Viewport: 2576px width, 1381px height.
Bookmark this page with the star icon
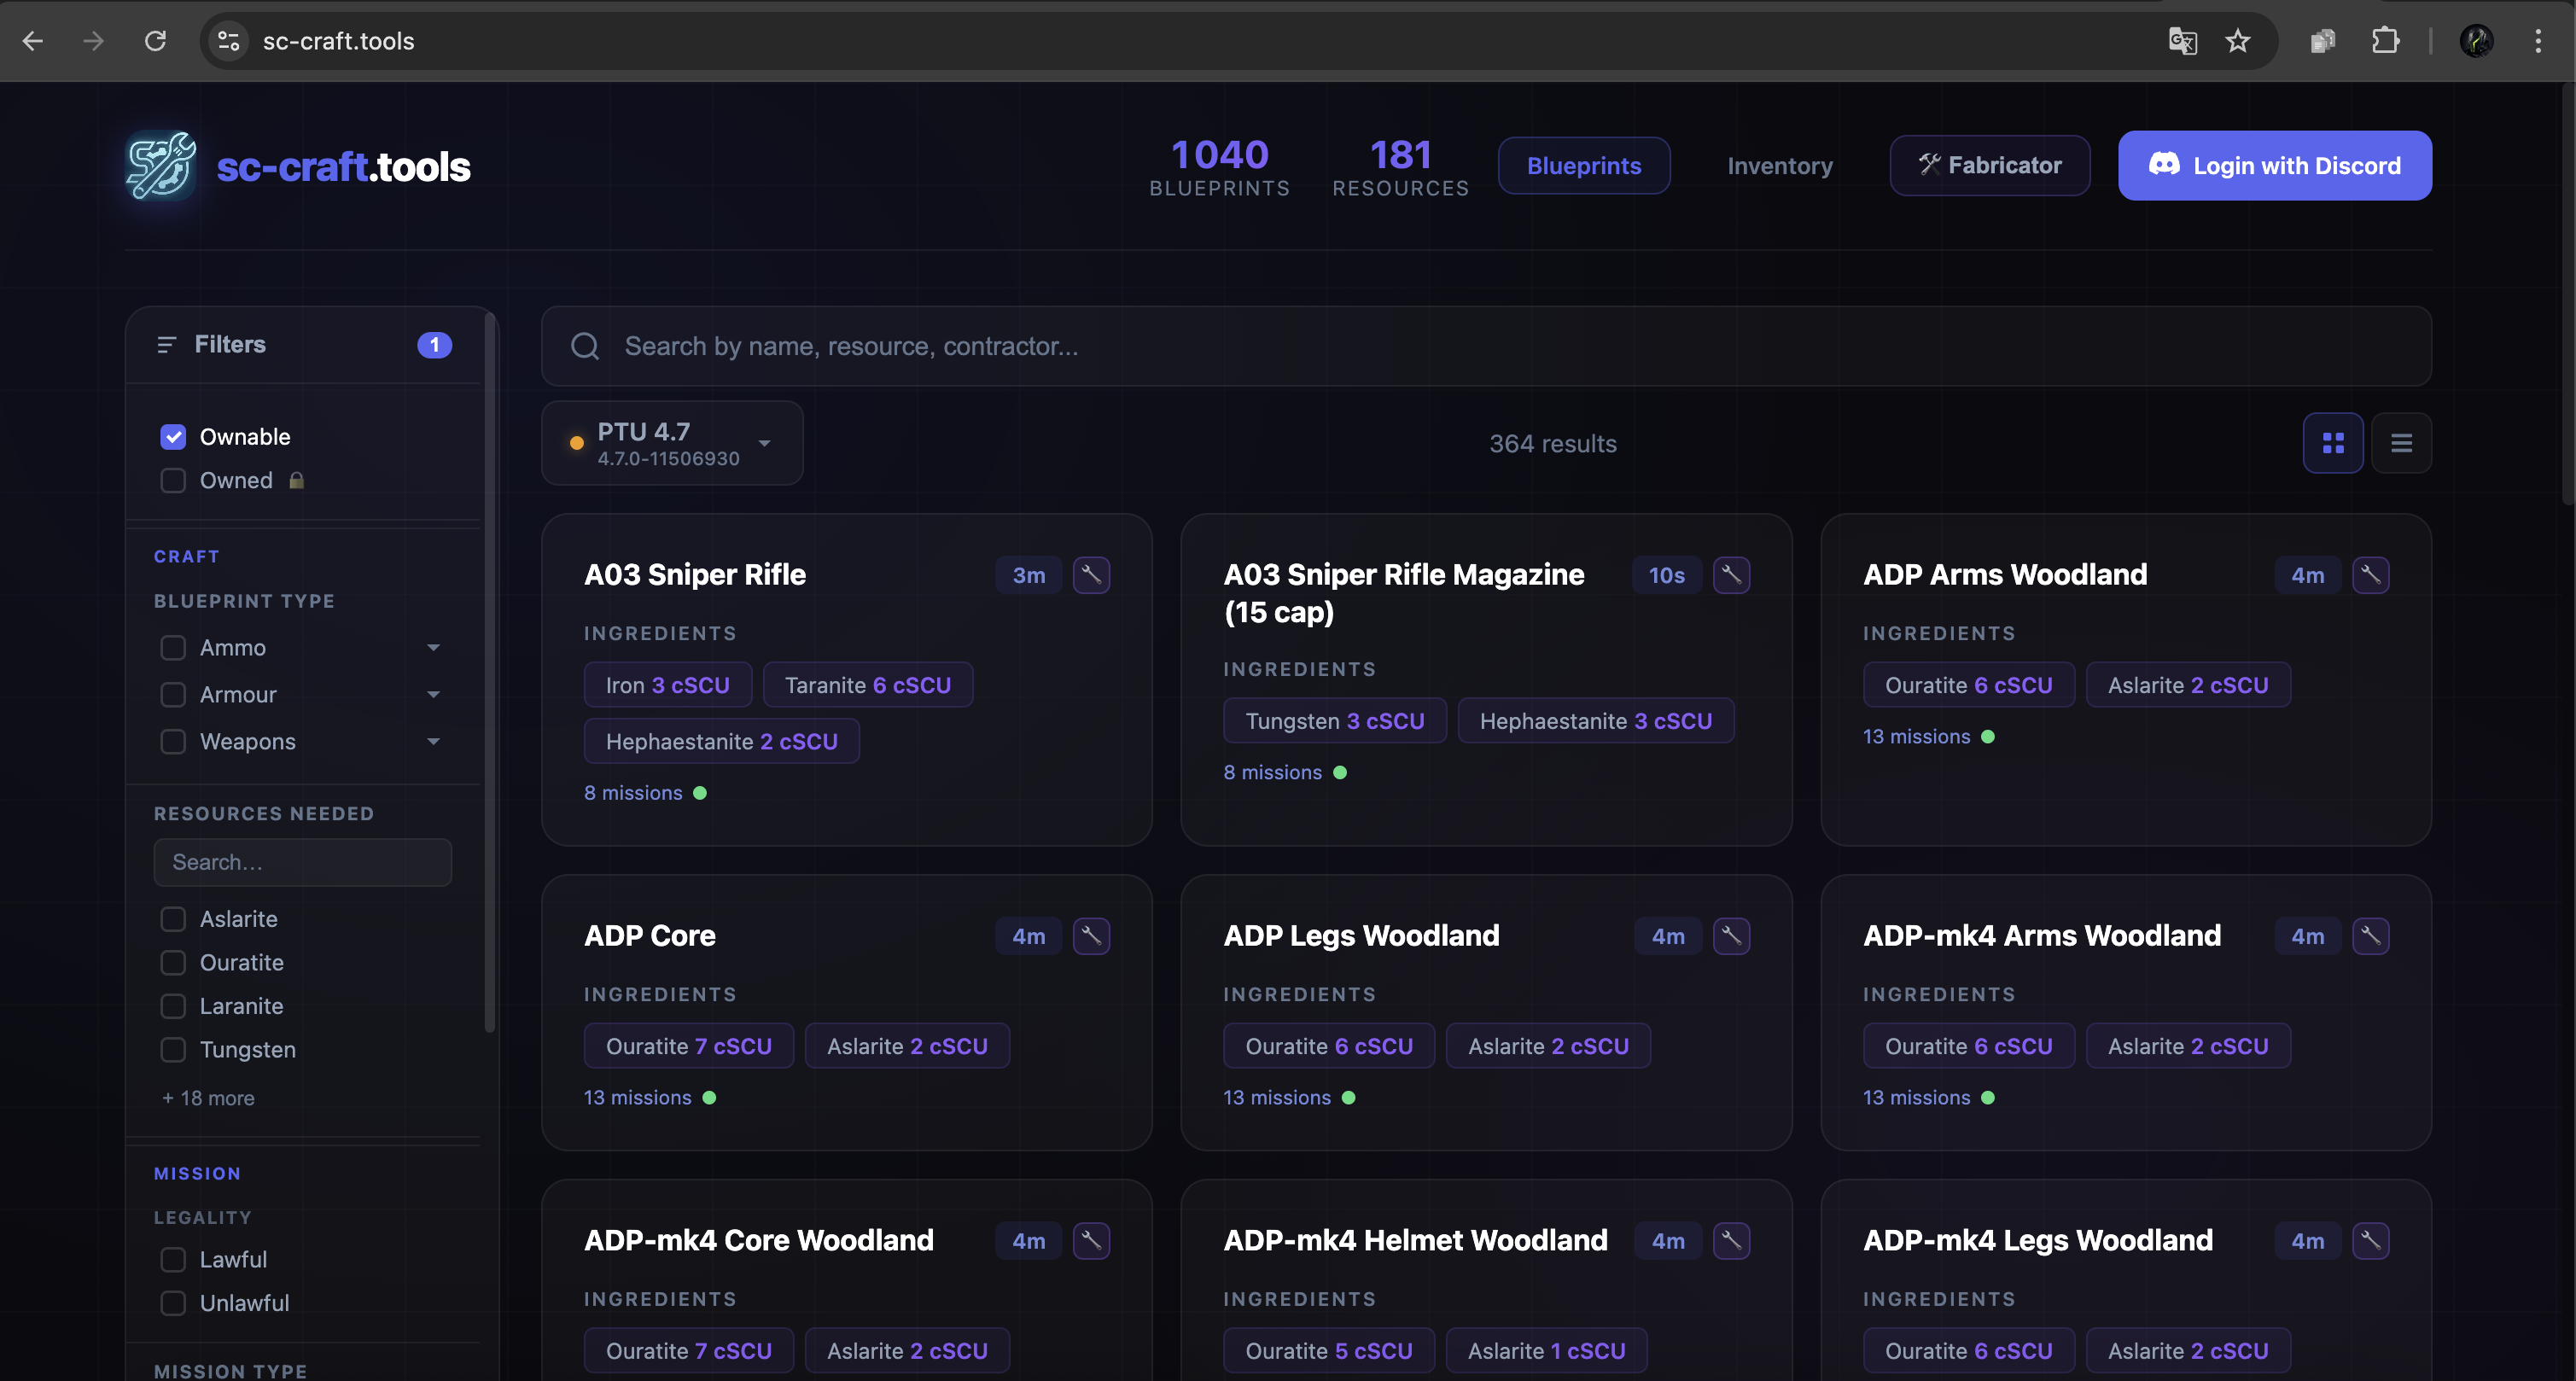[2238, 41]
